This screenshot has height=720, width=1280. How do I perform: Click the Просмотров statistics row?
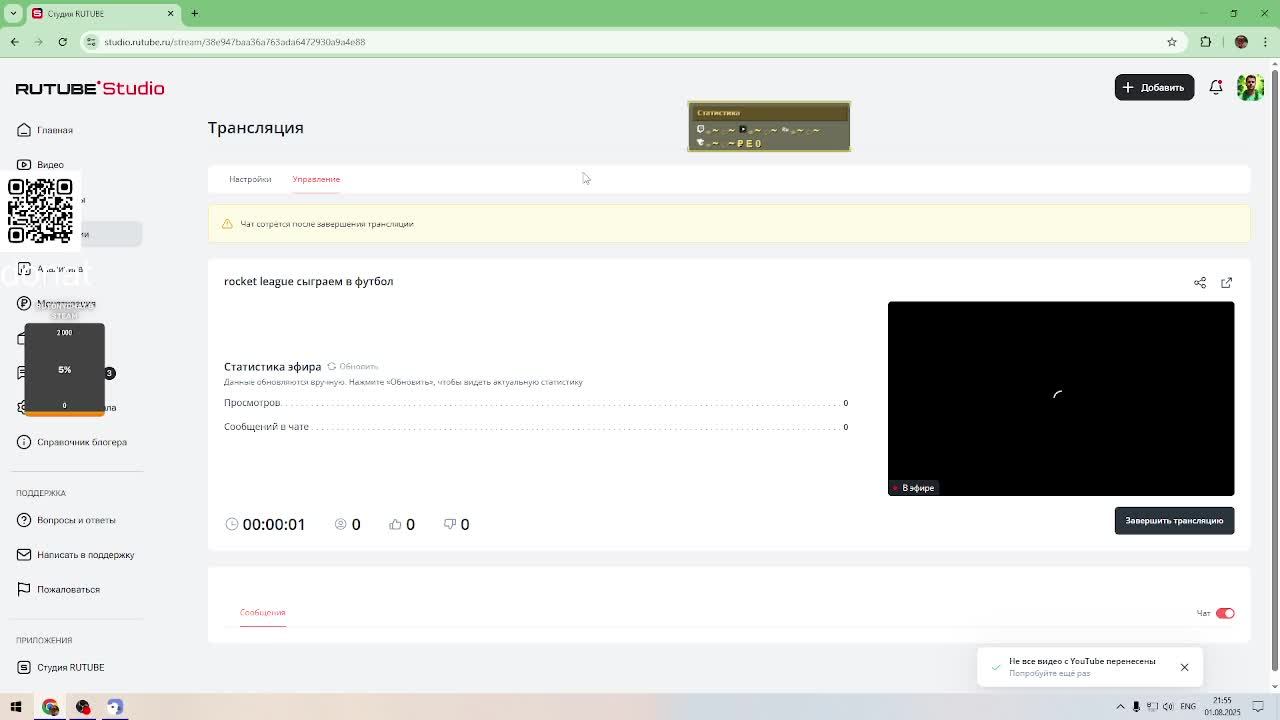[536, 403]
